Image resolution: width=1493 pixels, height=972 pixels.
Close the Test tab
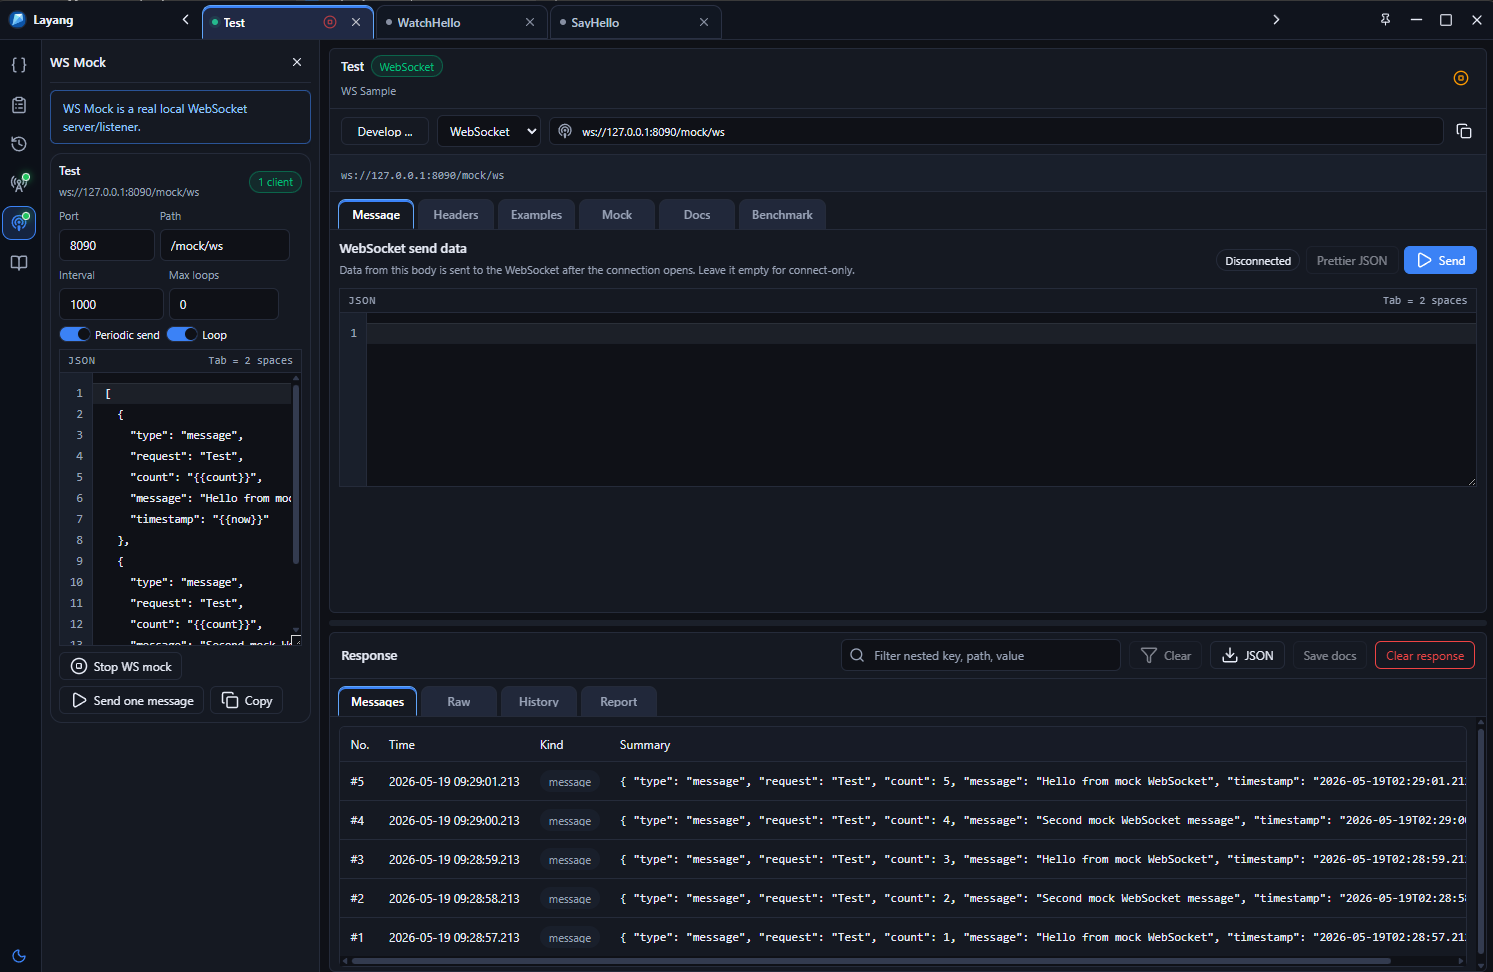pyautogui.click(x=356, y=22)
